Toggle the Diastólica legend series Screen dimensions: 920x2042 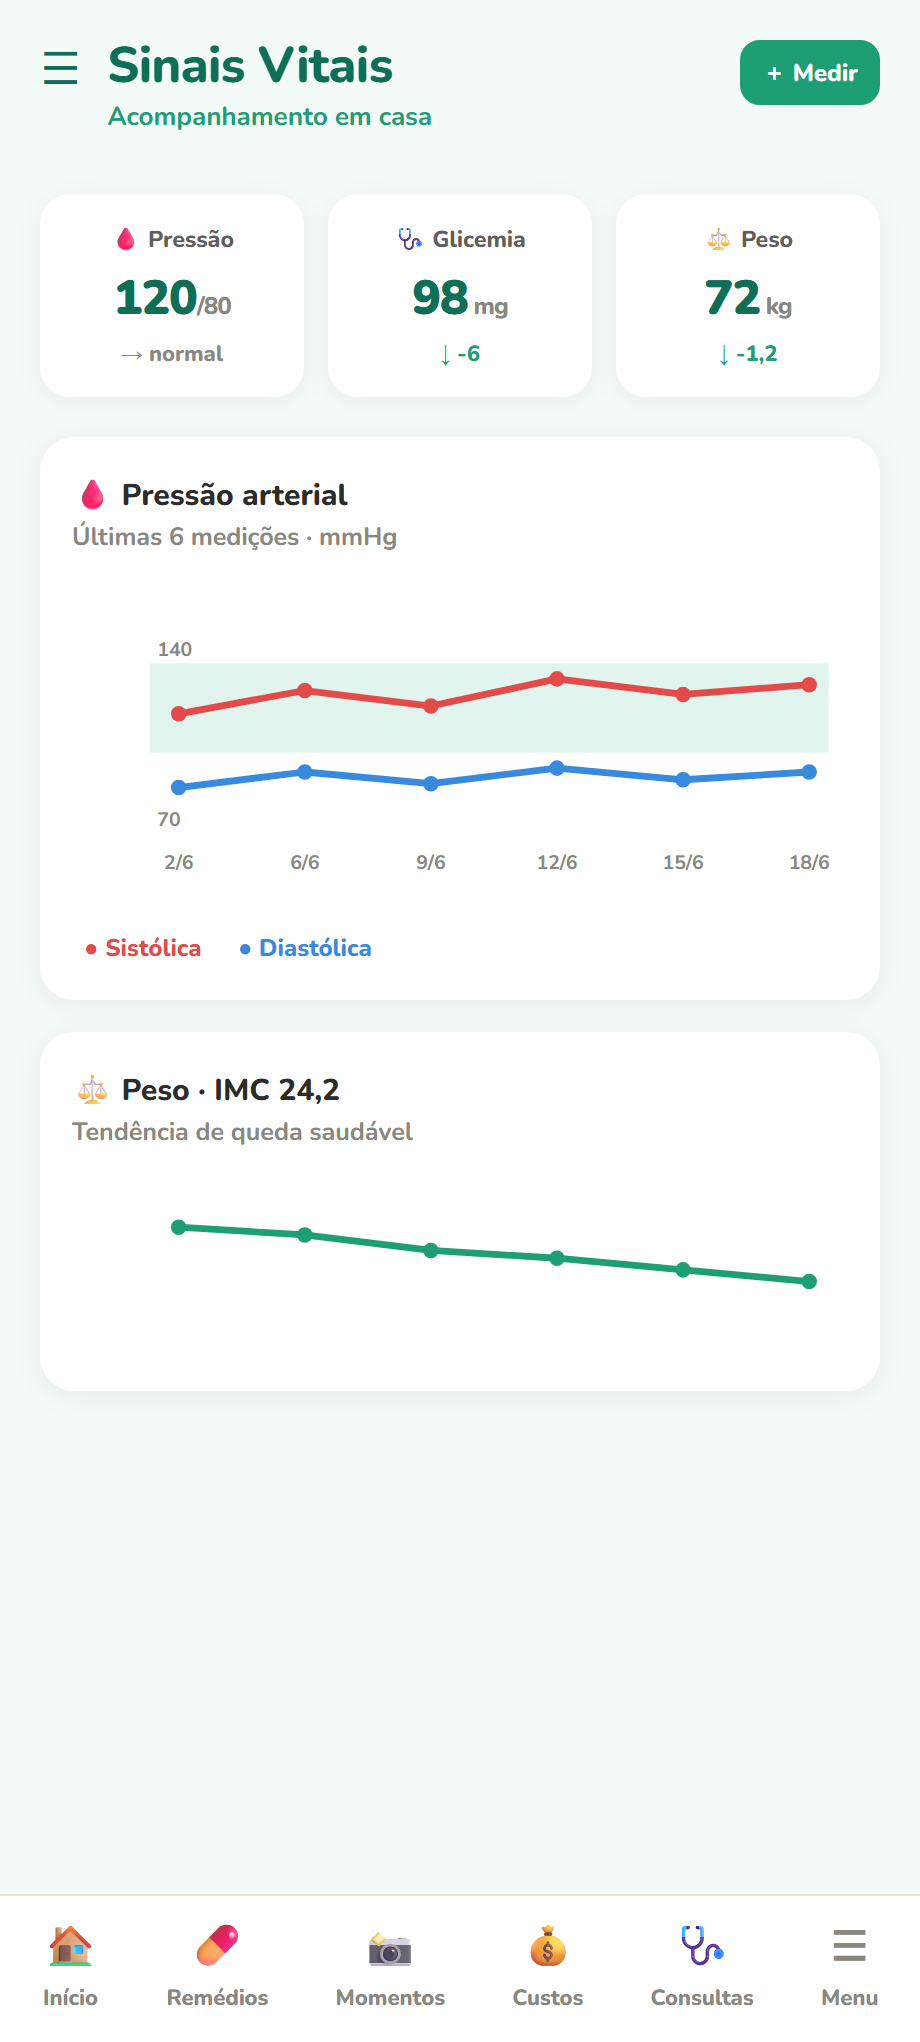click(305, 948)
